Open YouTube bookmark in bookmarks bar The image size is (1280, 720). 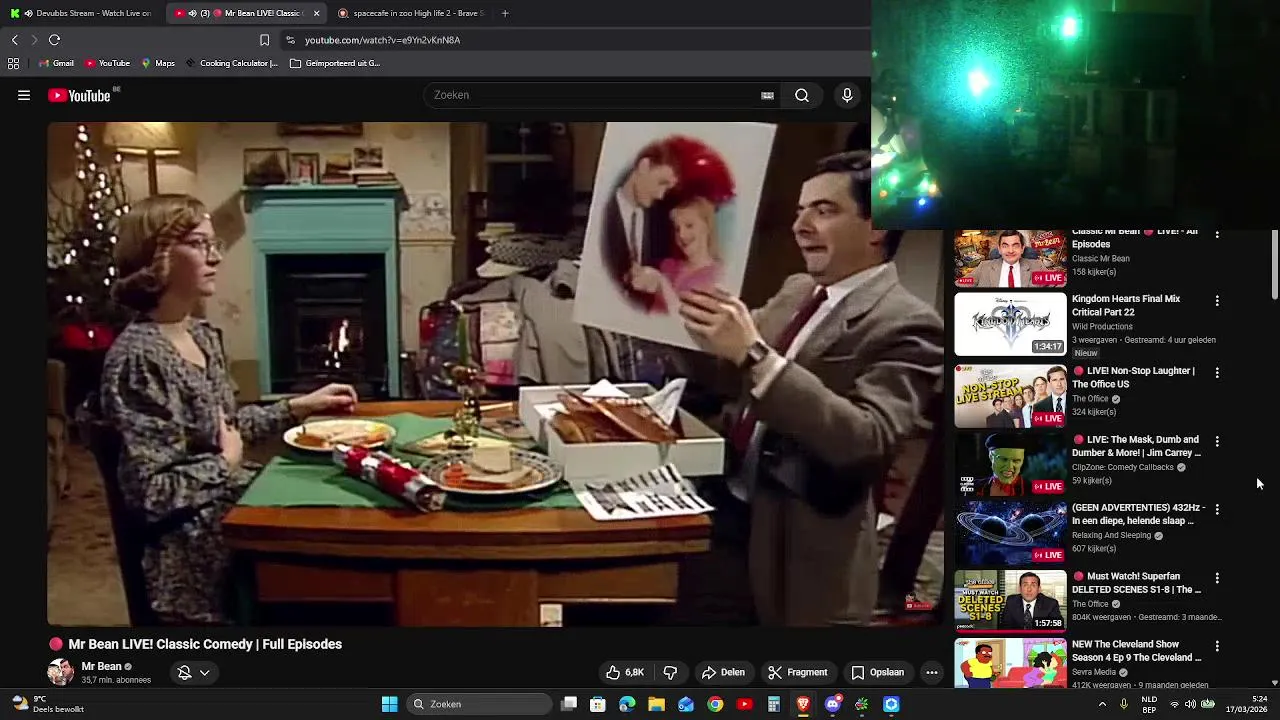107,63
